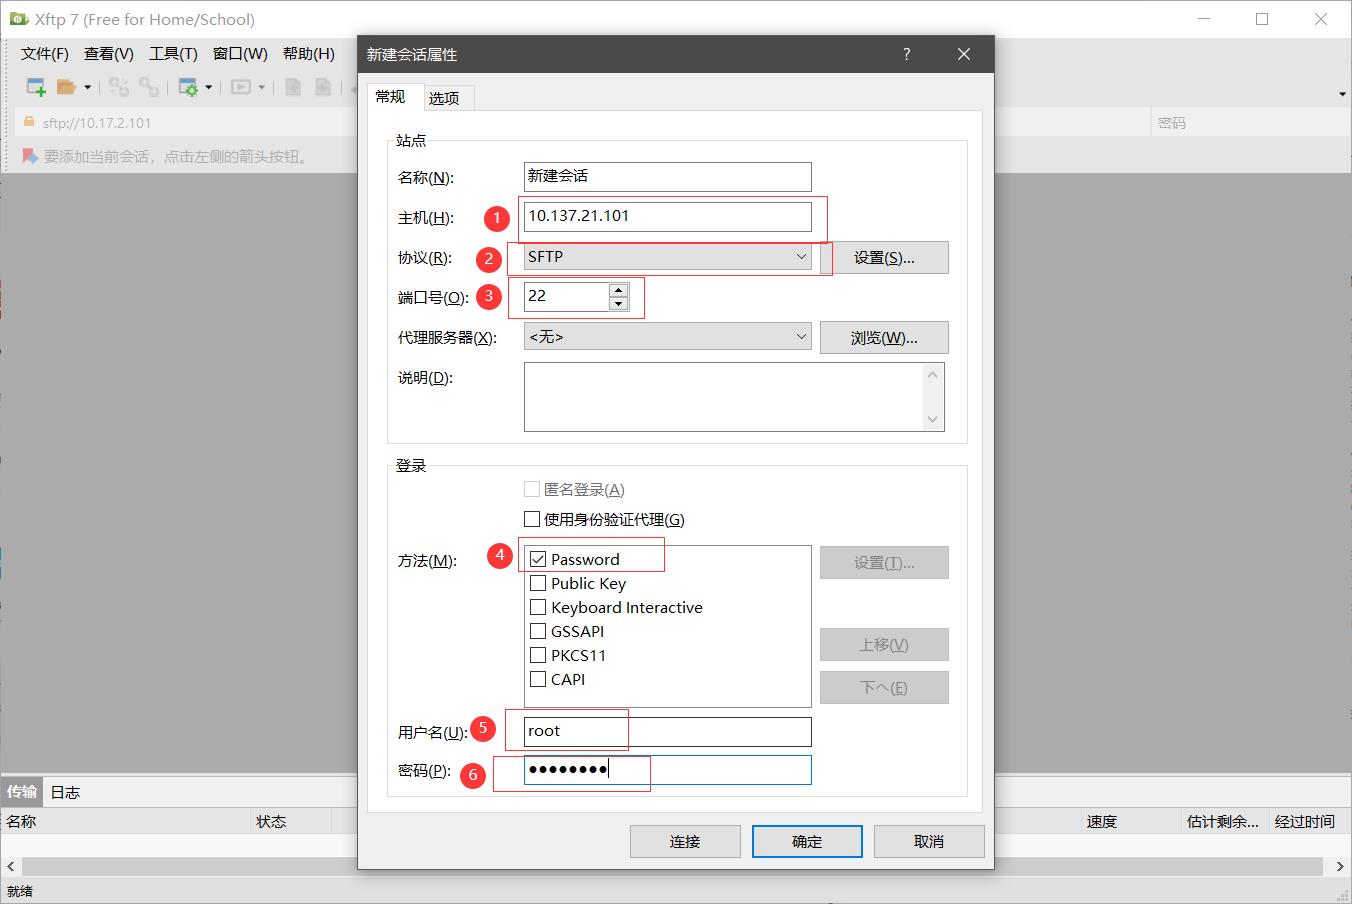Focus the 说明(D) description text area

pyautogui.click(x=723, y=397)
